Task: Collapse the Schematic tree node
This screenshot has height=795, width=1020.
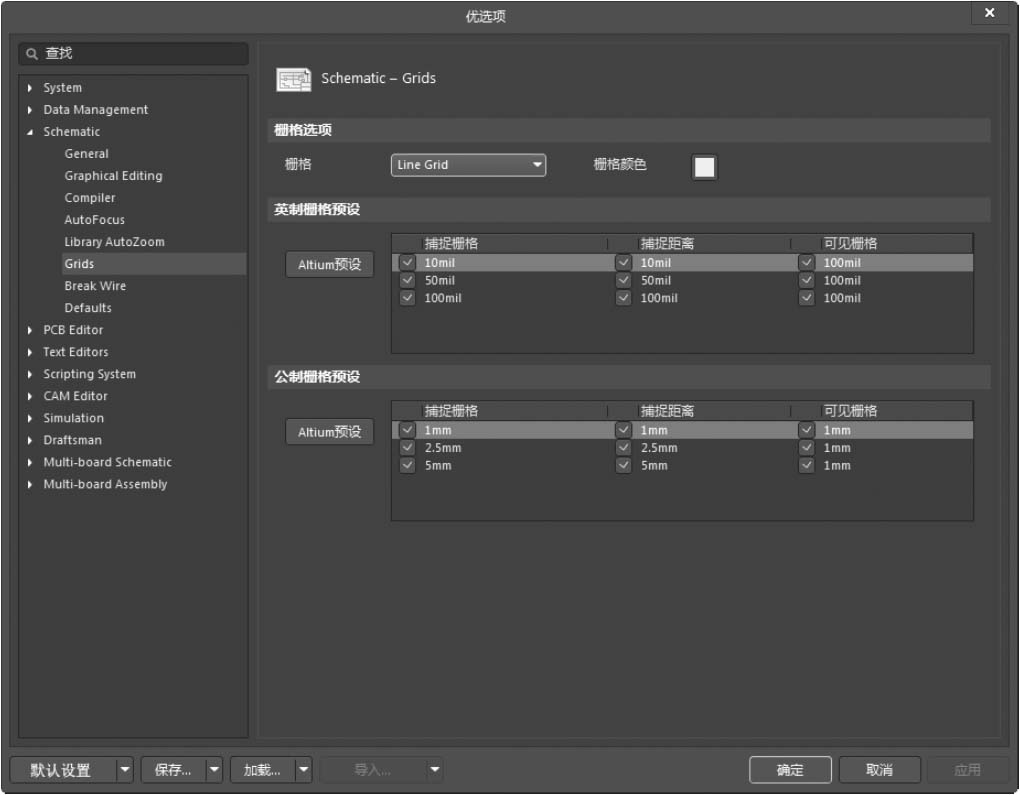Action: pos(30,132)
